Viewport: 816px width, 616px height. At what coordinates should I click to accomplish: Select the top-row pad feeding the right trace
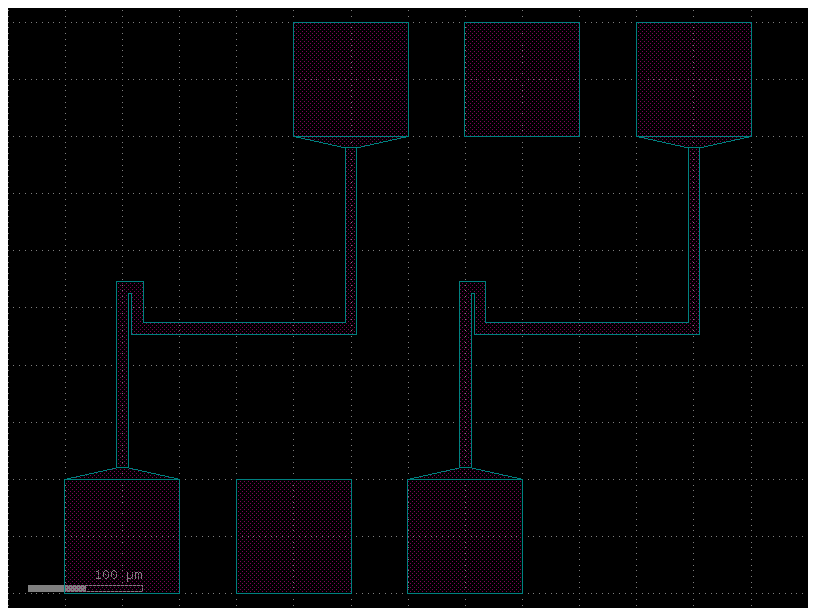click(694, 80)
